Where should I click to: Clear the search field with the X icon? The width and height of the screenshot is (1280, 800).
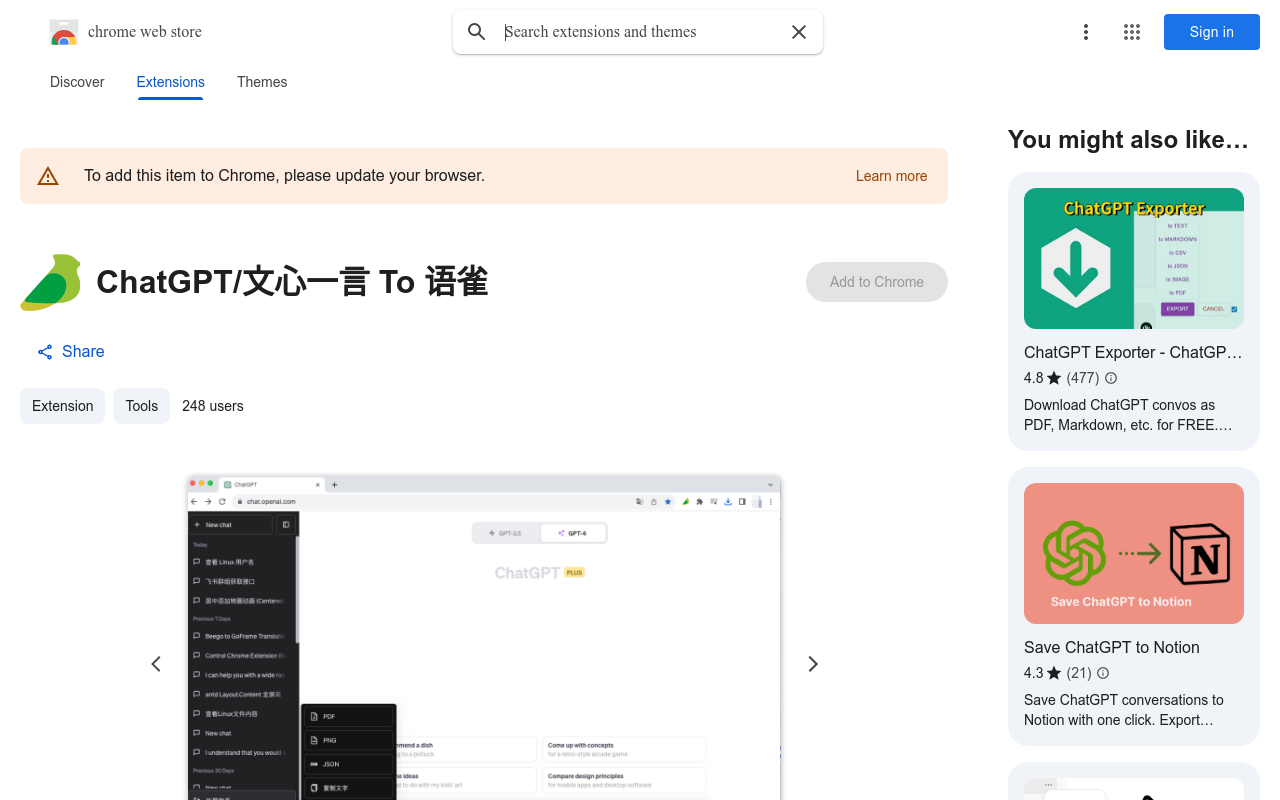click(798, 32)
